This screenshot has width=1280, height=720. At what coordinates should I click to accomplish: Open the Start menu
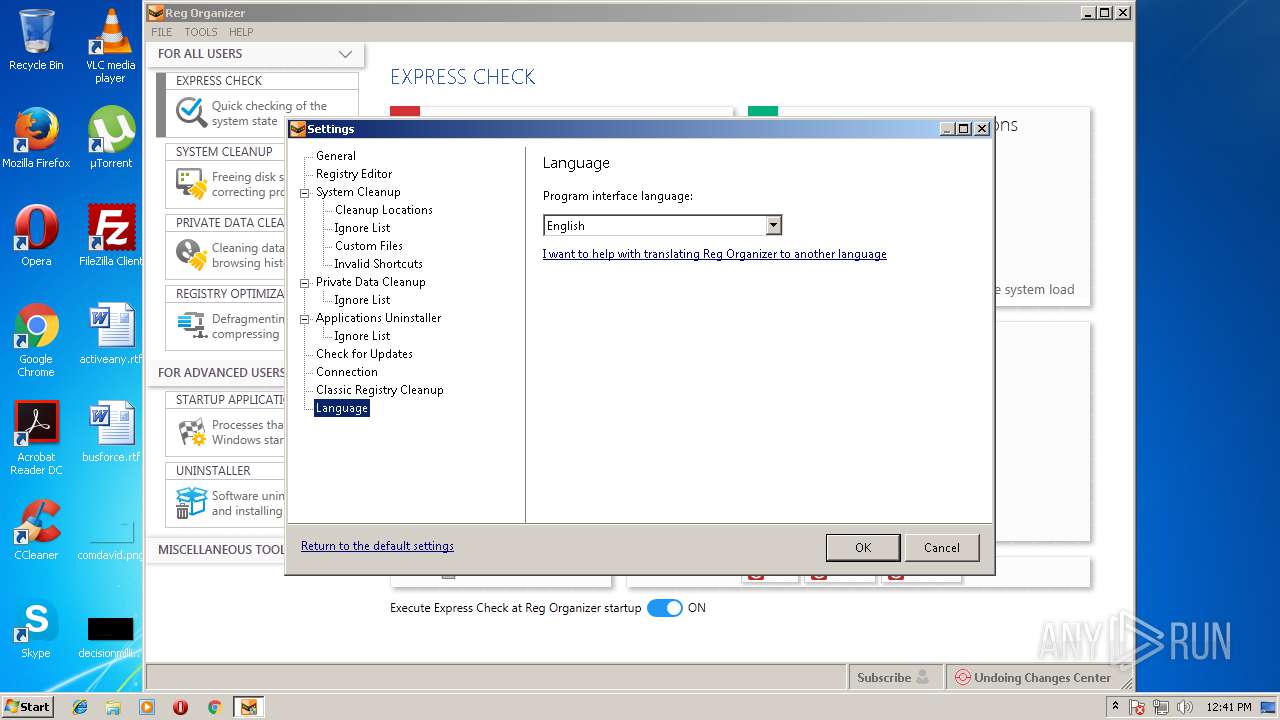[28, 707]
